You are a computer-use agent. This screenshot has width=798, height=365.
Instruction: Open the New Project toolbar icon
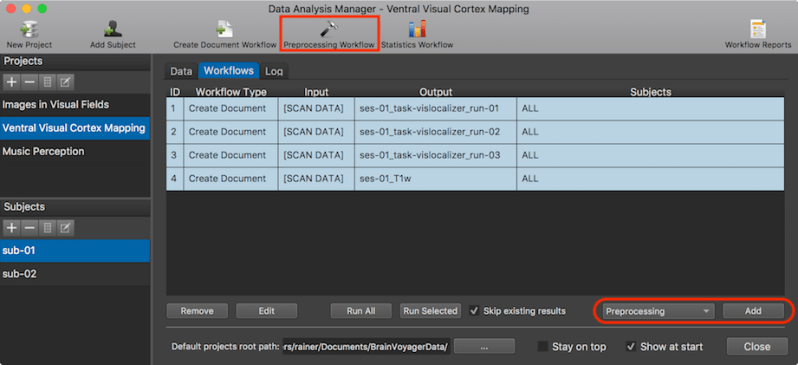[29, 34]
